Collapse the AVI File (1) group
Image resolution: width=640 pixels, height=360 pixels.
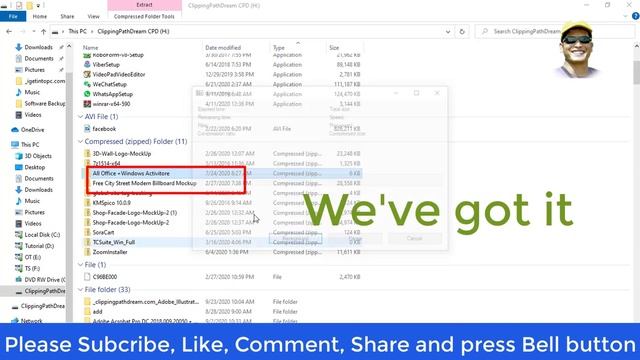tap(80, 117)
